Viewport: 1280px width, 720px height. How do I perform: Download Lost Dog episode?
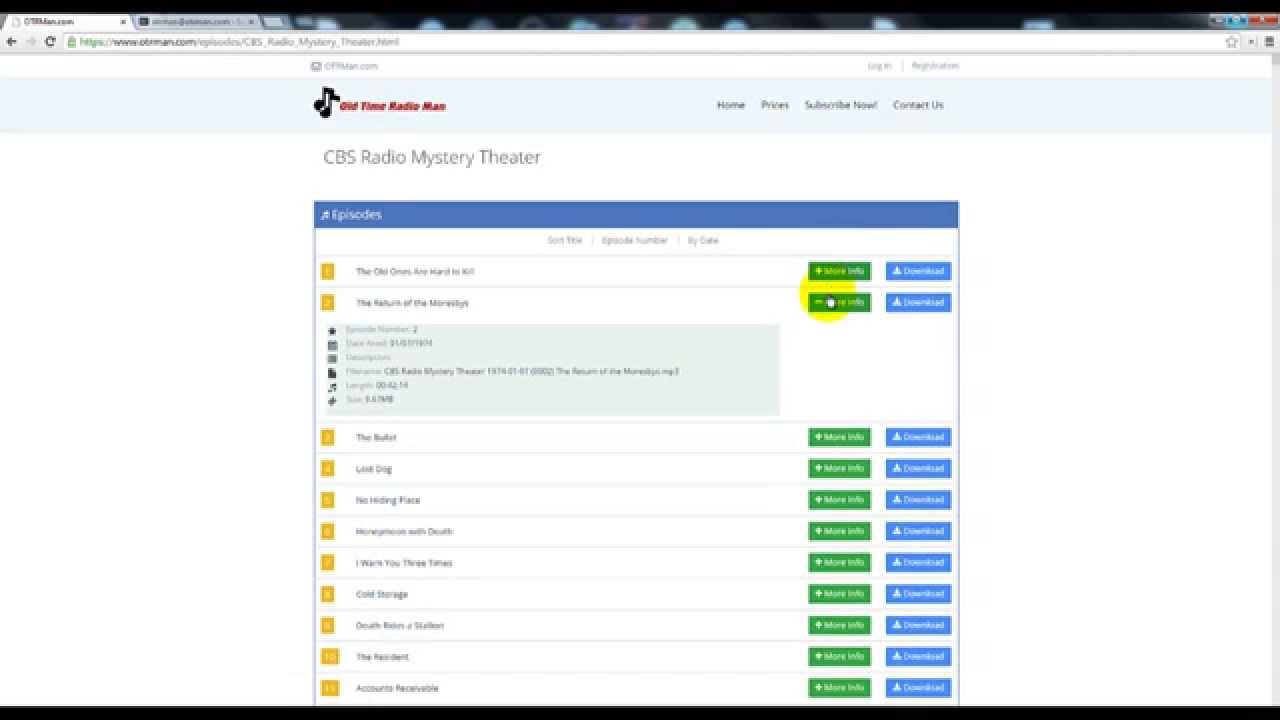point(918,468)
